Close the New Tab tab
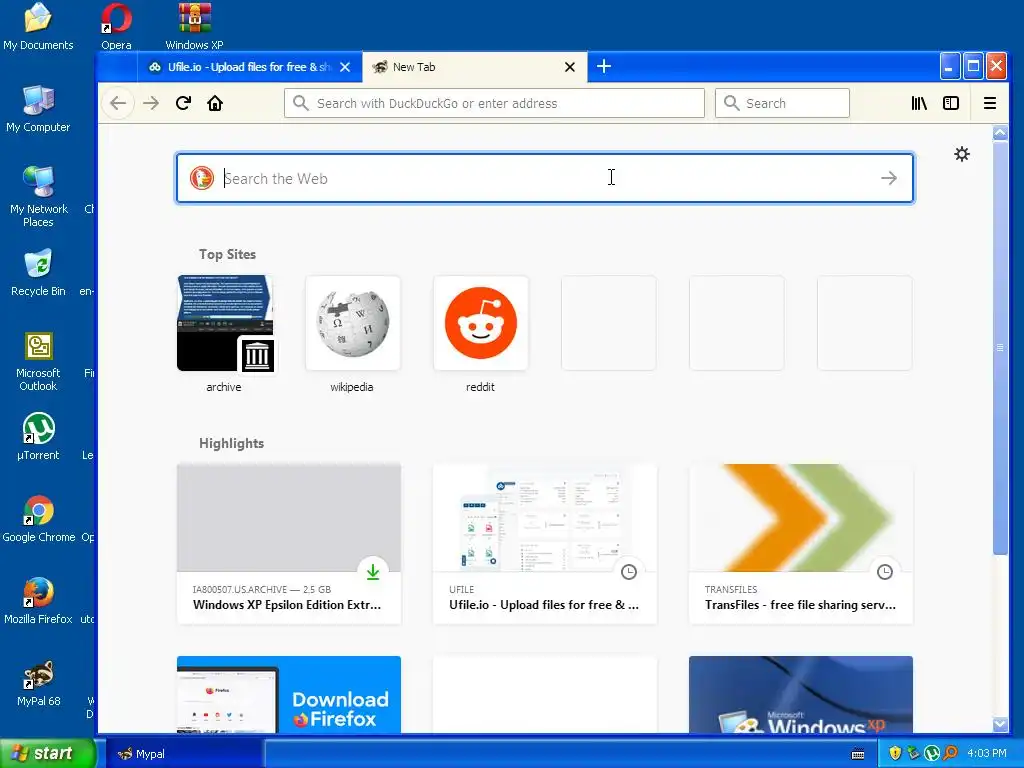 point(570,67)
